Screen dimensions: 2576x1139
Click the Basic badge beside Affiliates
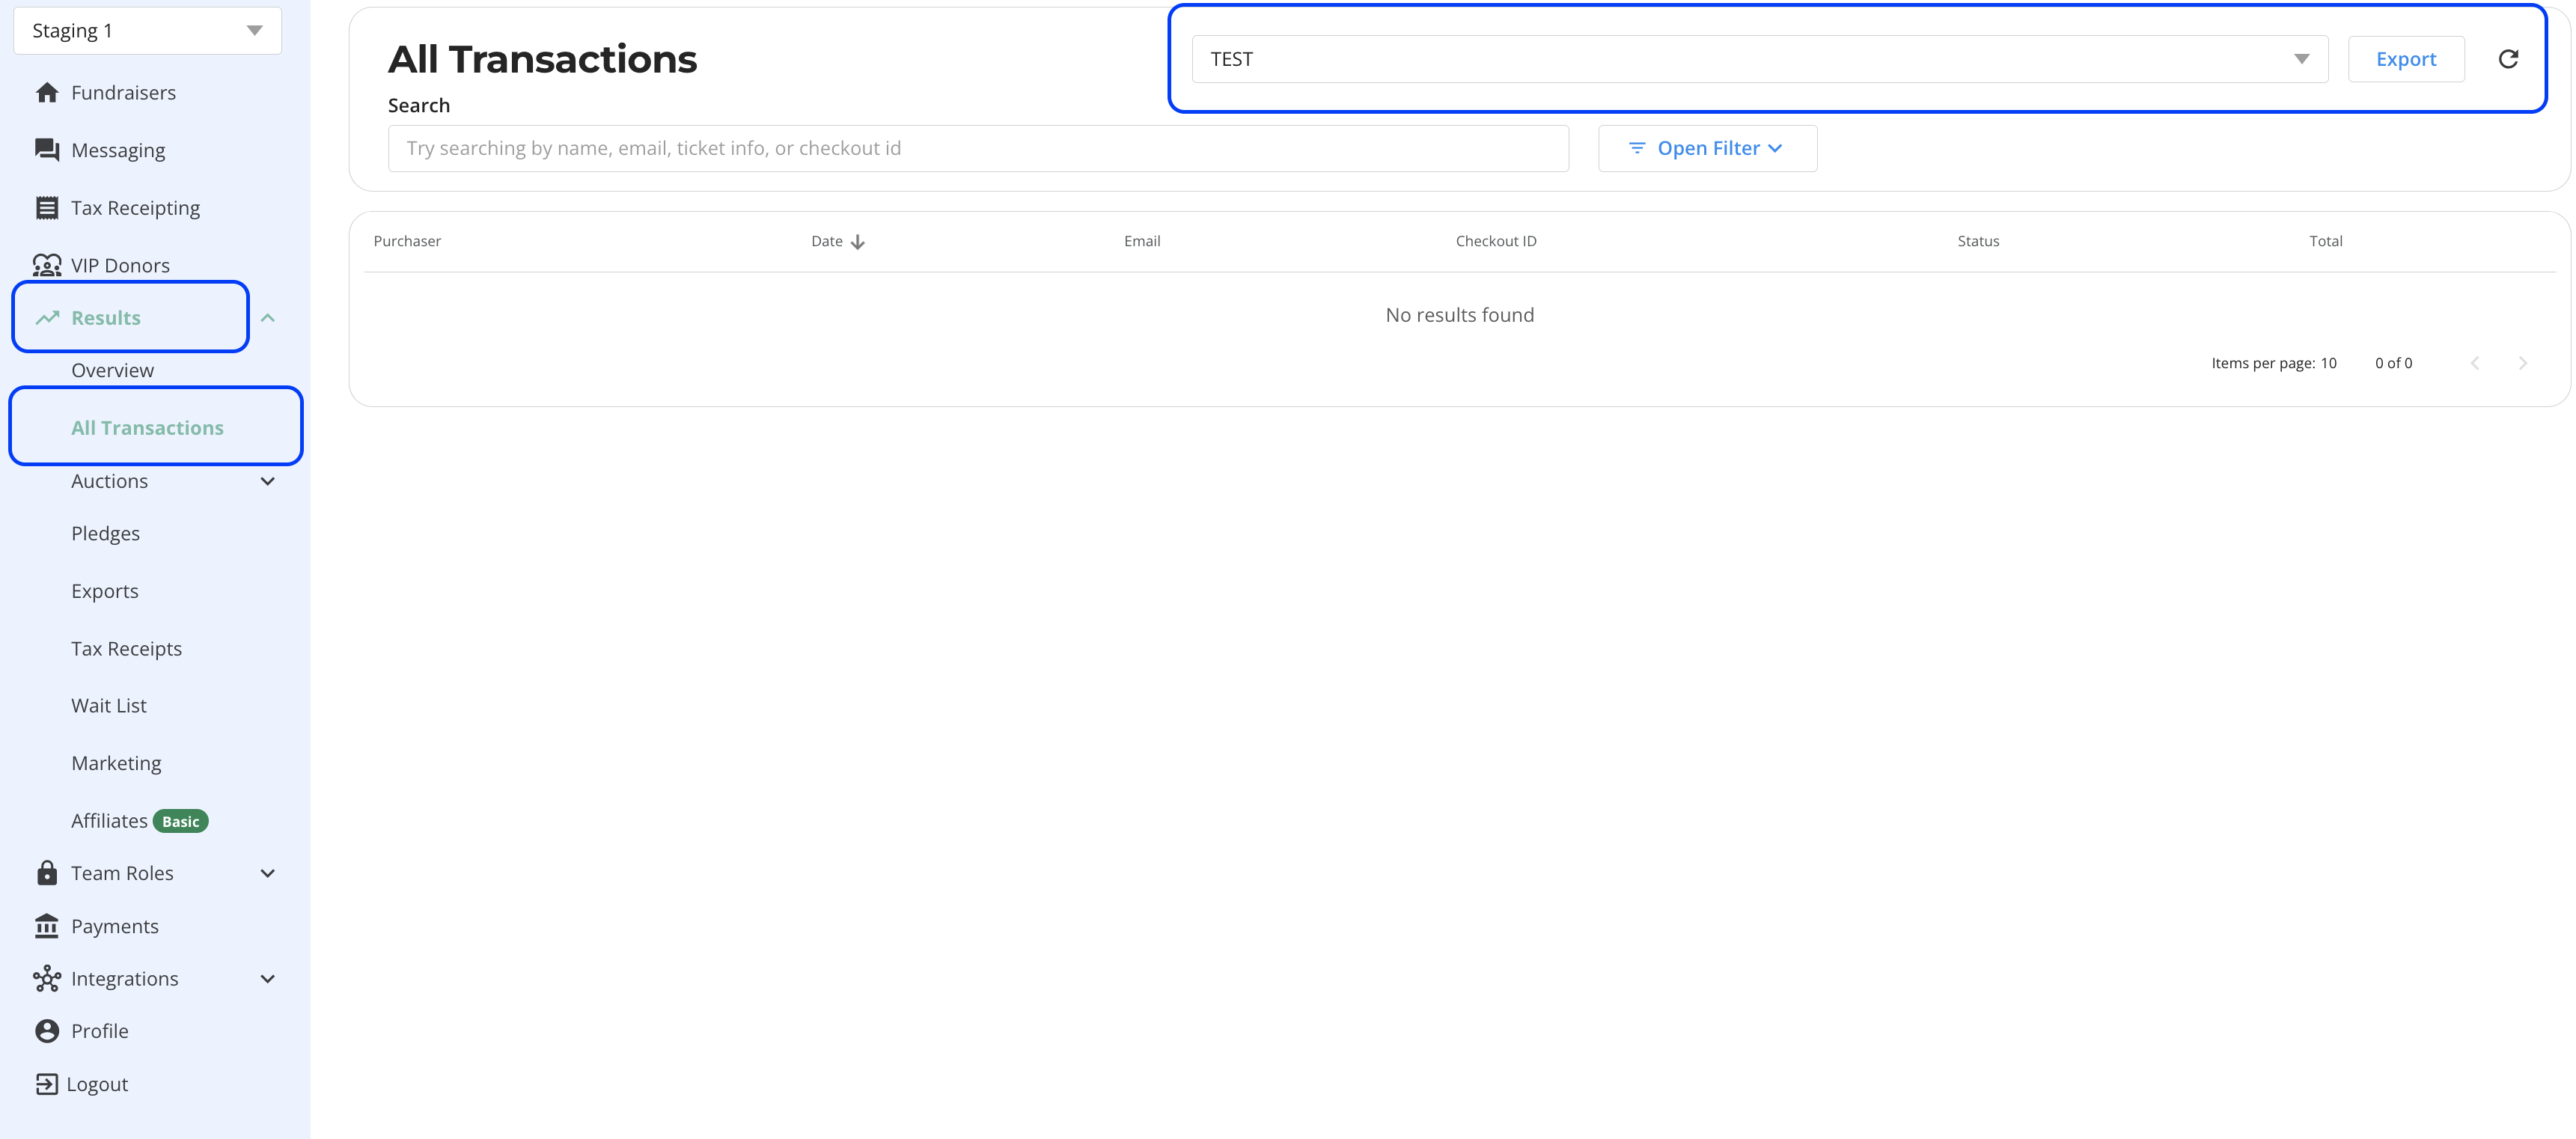(x=181, y=822)
